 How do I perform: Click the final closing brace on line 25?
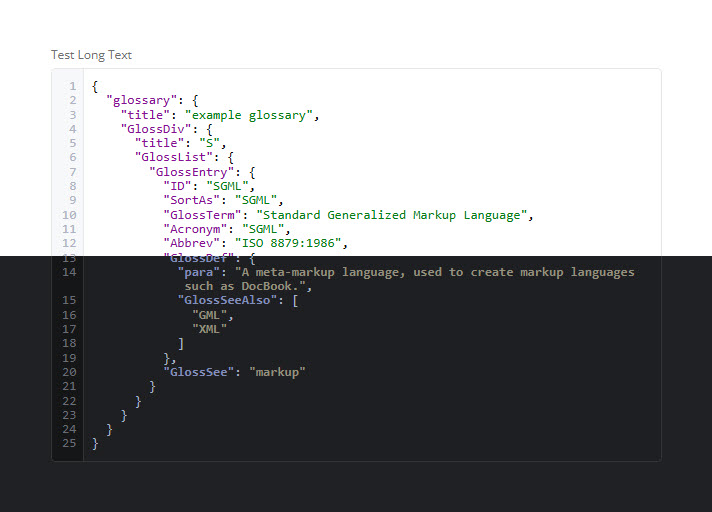pyautogui.click(x=95, y=443)
